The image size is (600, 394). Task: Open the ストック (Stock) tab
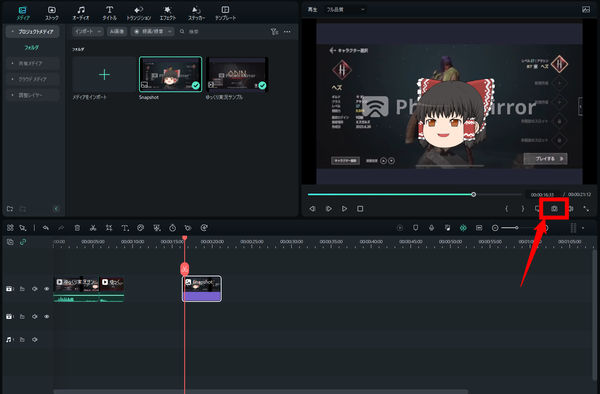[52, 13]
